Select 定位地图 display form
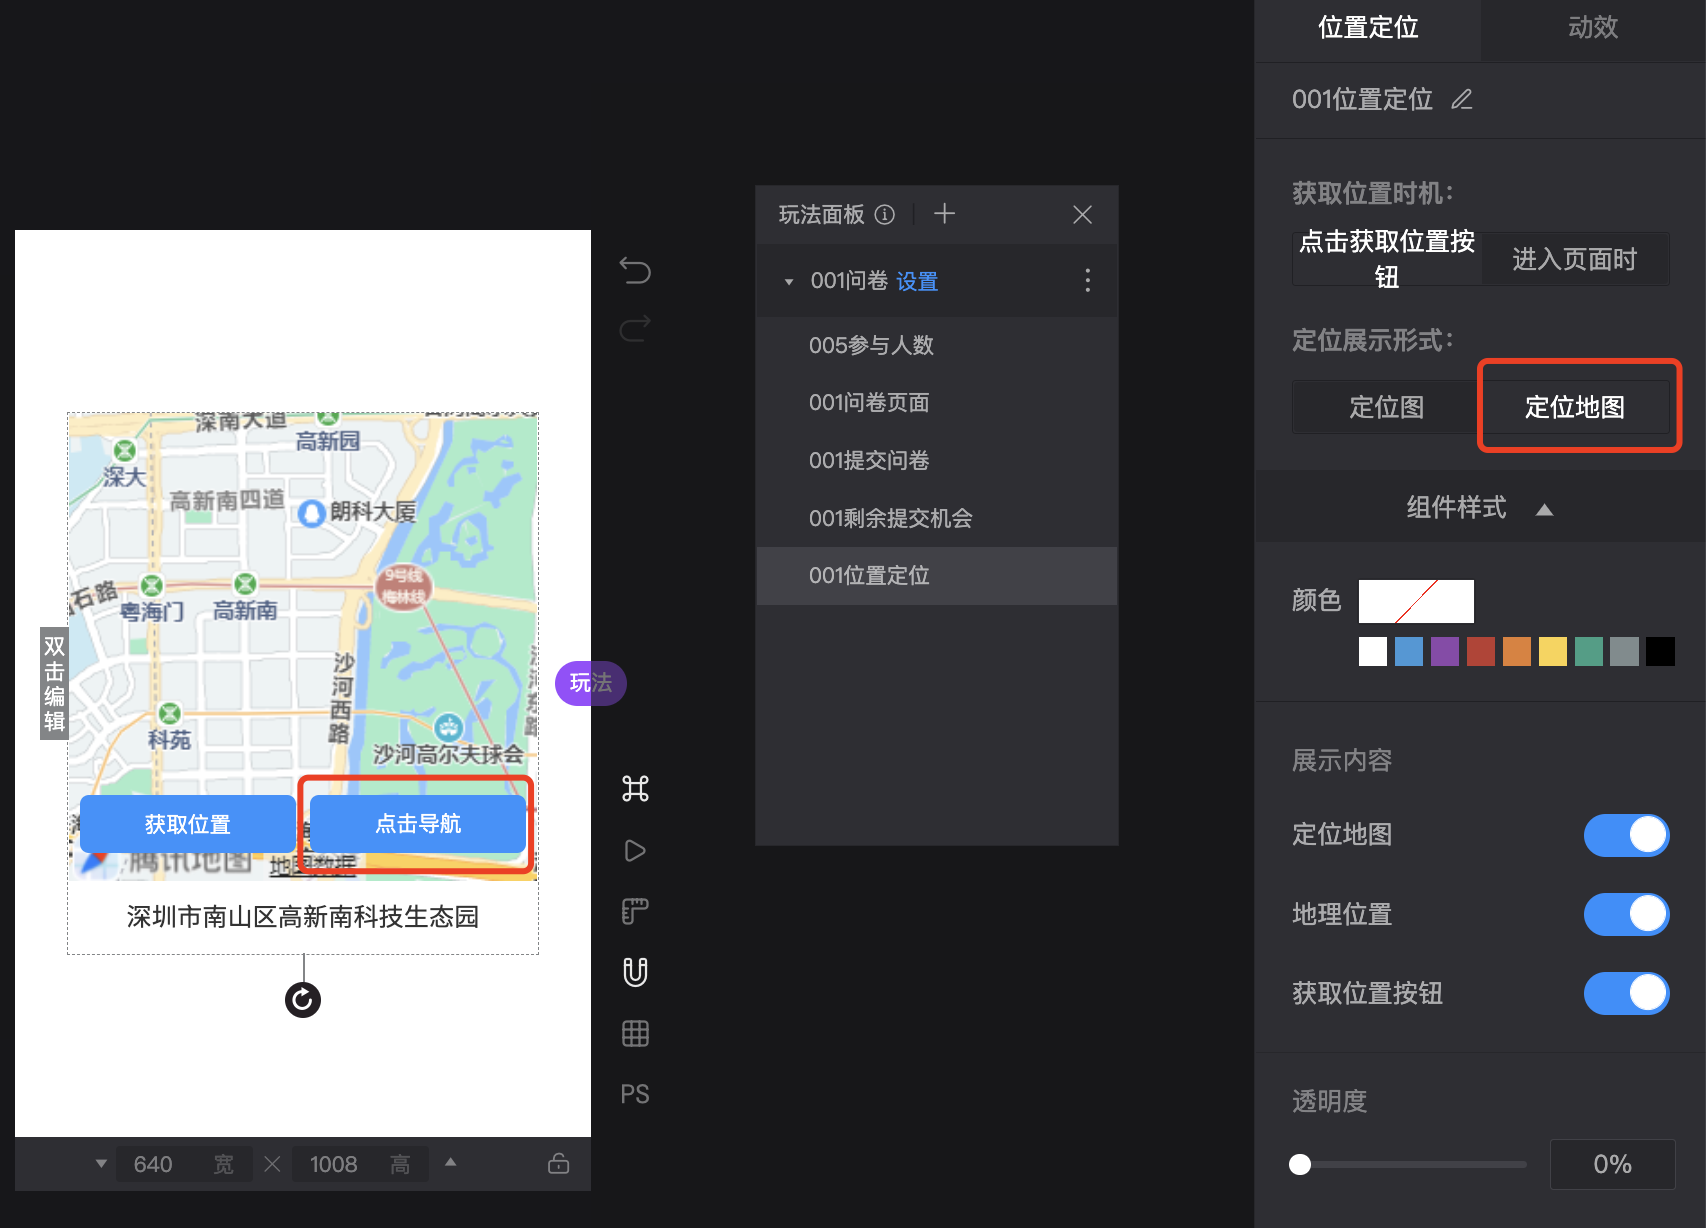The width and height of the screenshot is (1706, 1228). click(x=1575, y=407)
